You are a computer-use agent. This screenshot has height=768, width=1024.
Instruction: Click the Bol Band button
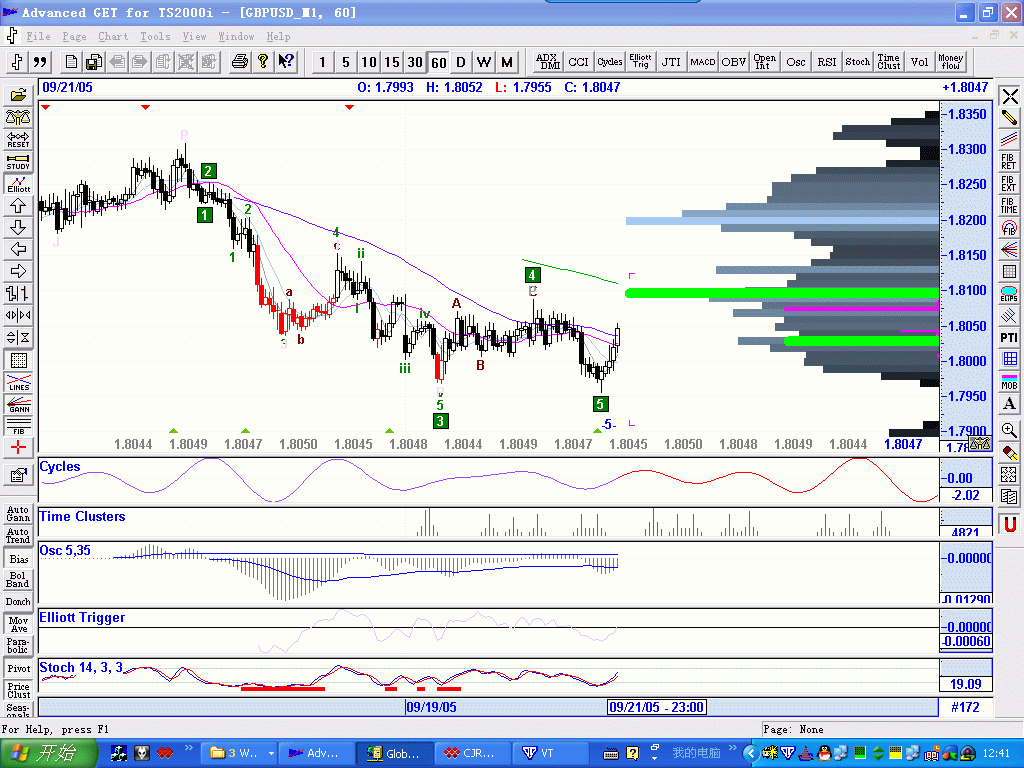point(18,580)
